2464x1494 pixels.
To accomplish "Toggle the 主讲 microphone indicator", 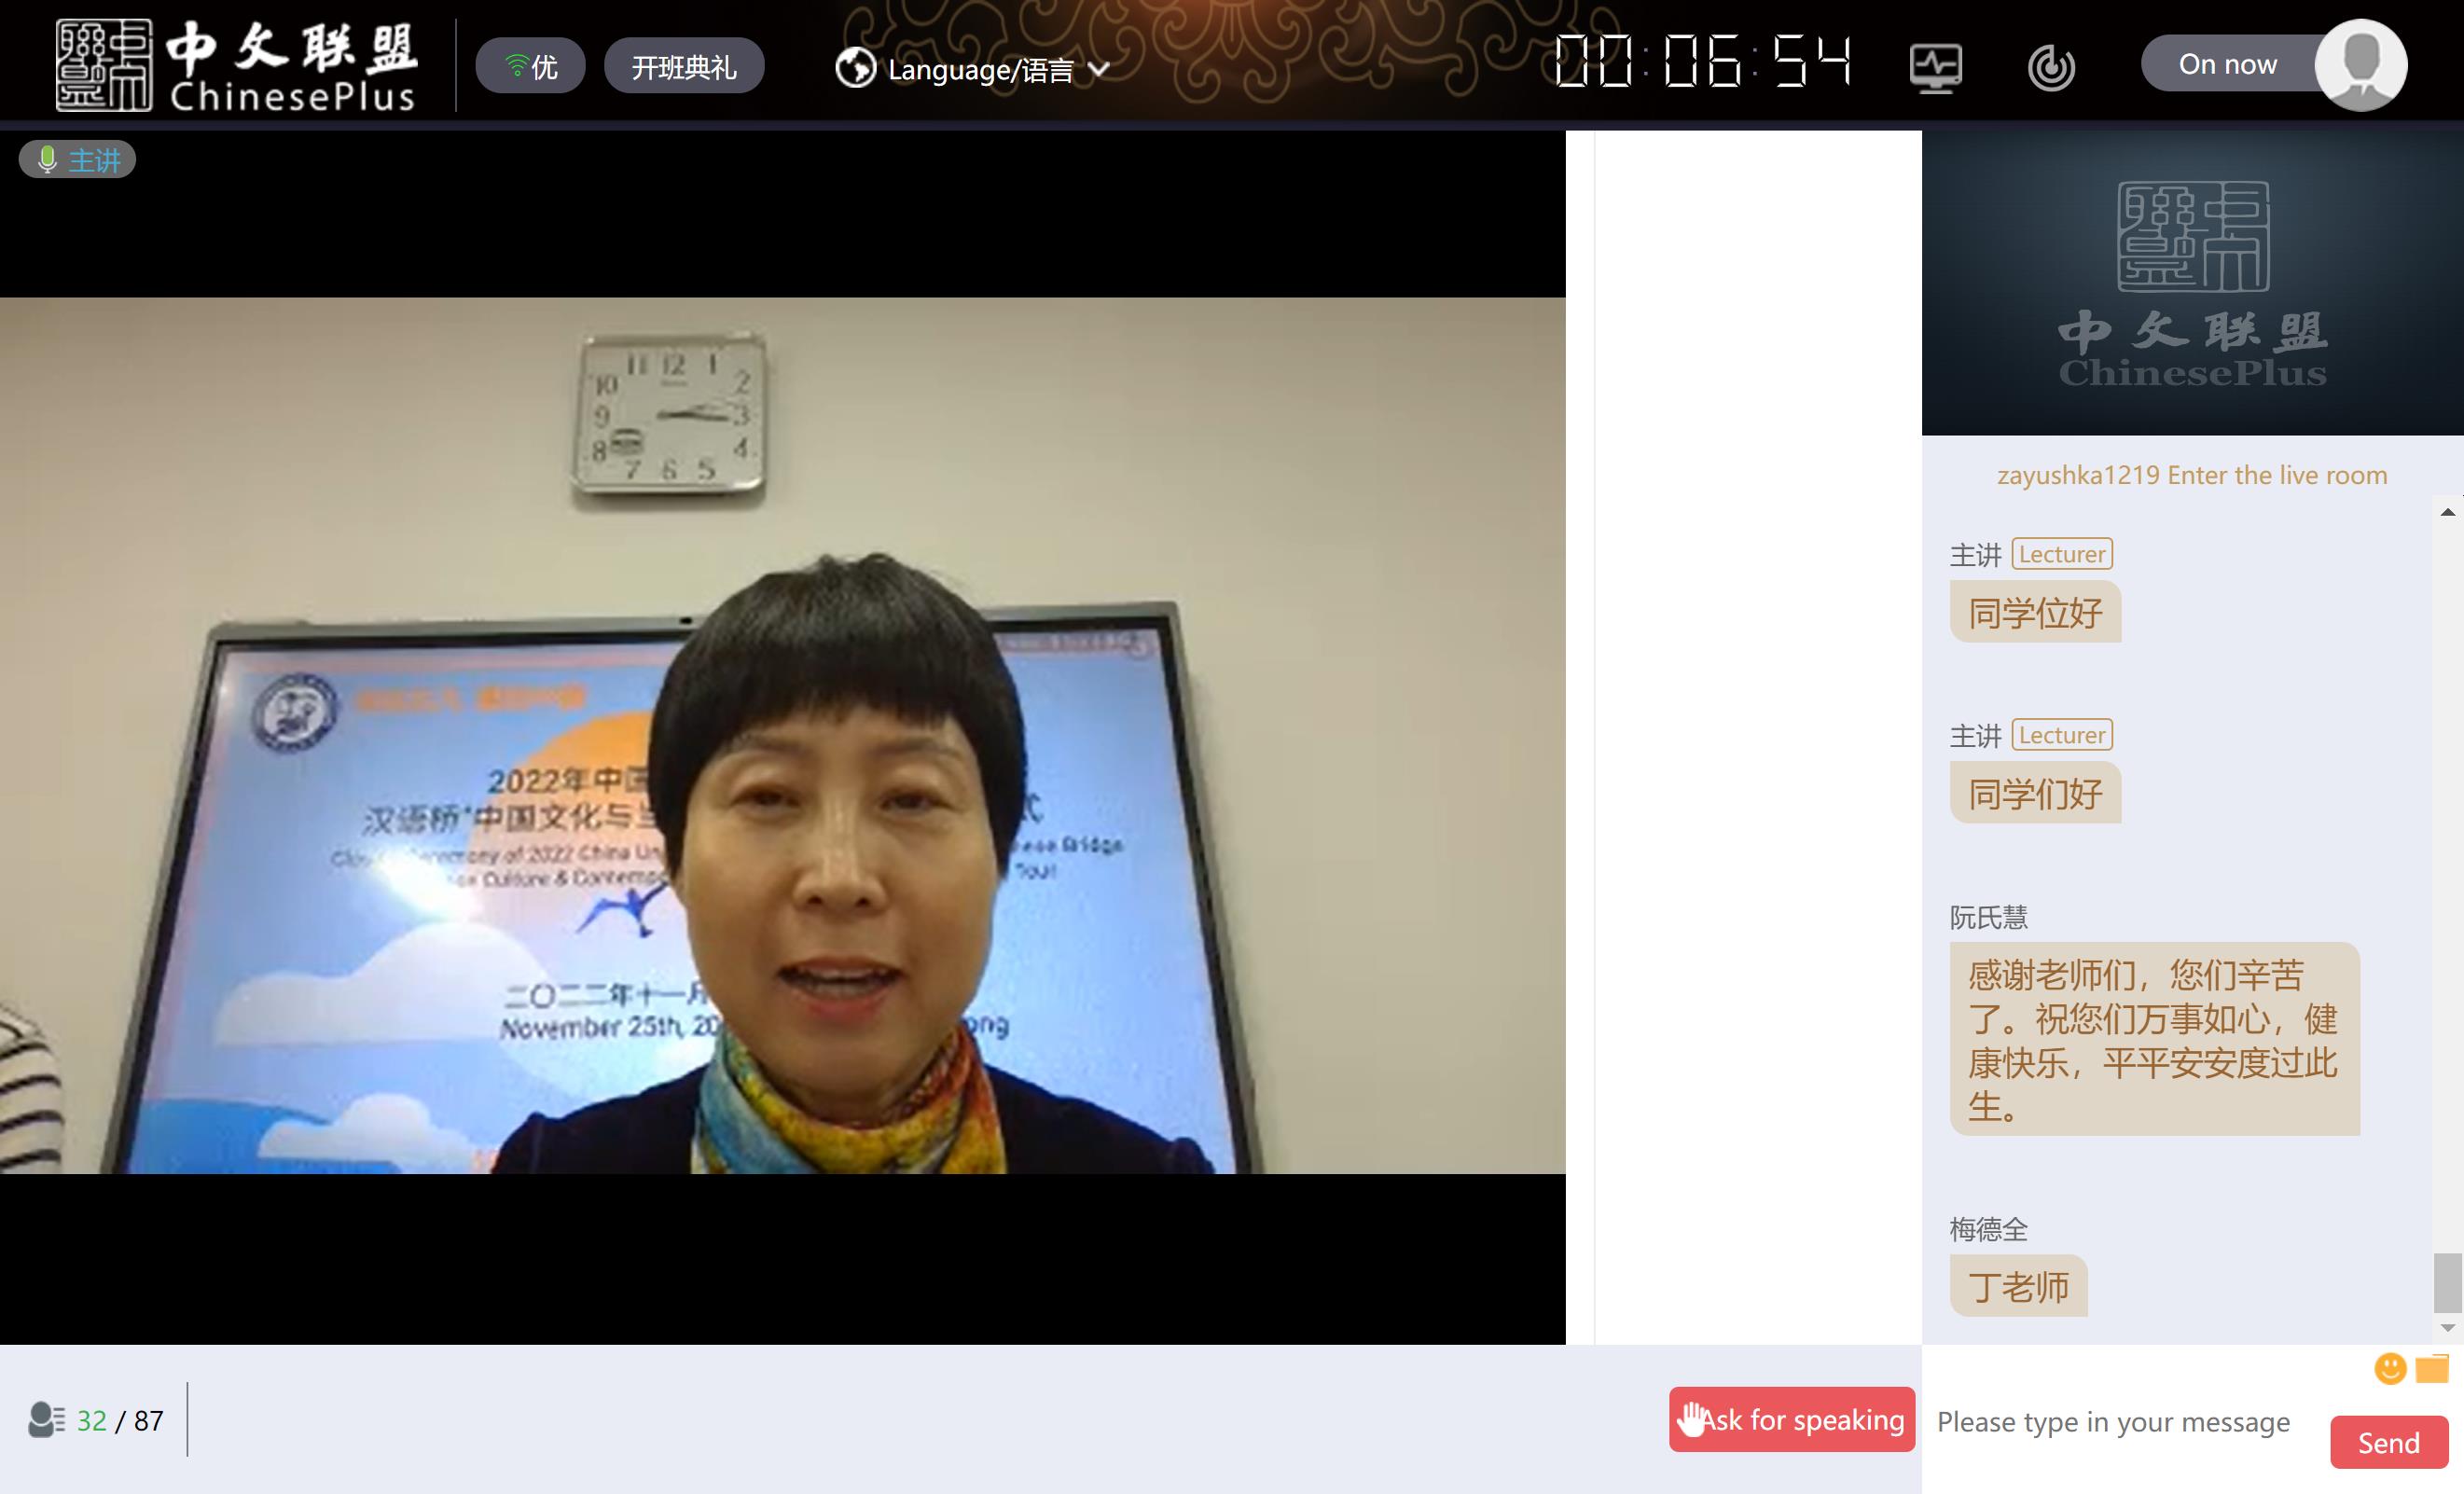I will (77, 160).
